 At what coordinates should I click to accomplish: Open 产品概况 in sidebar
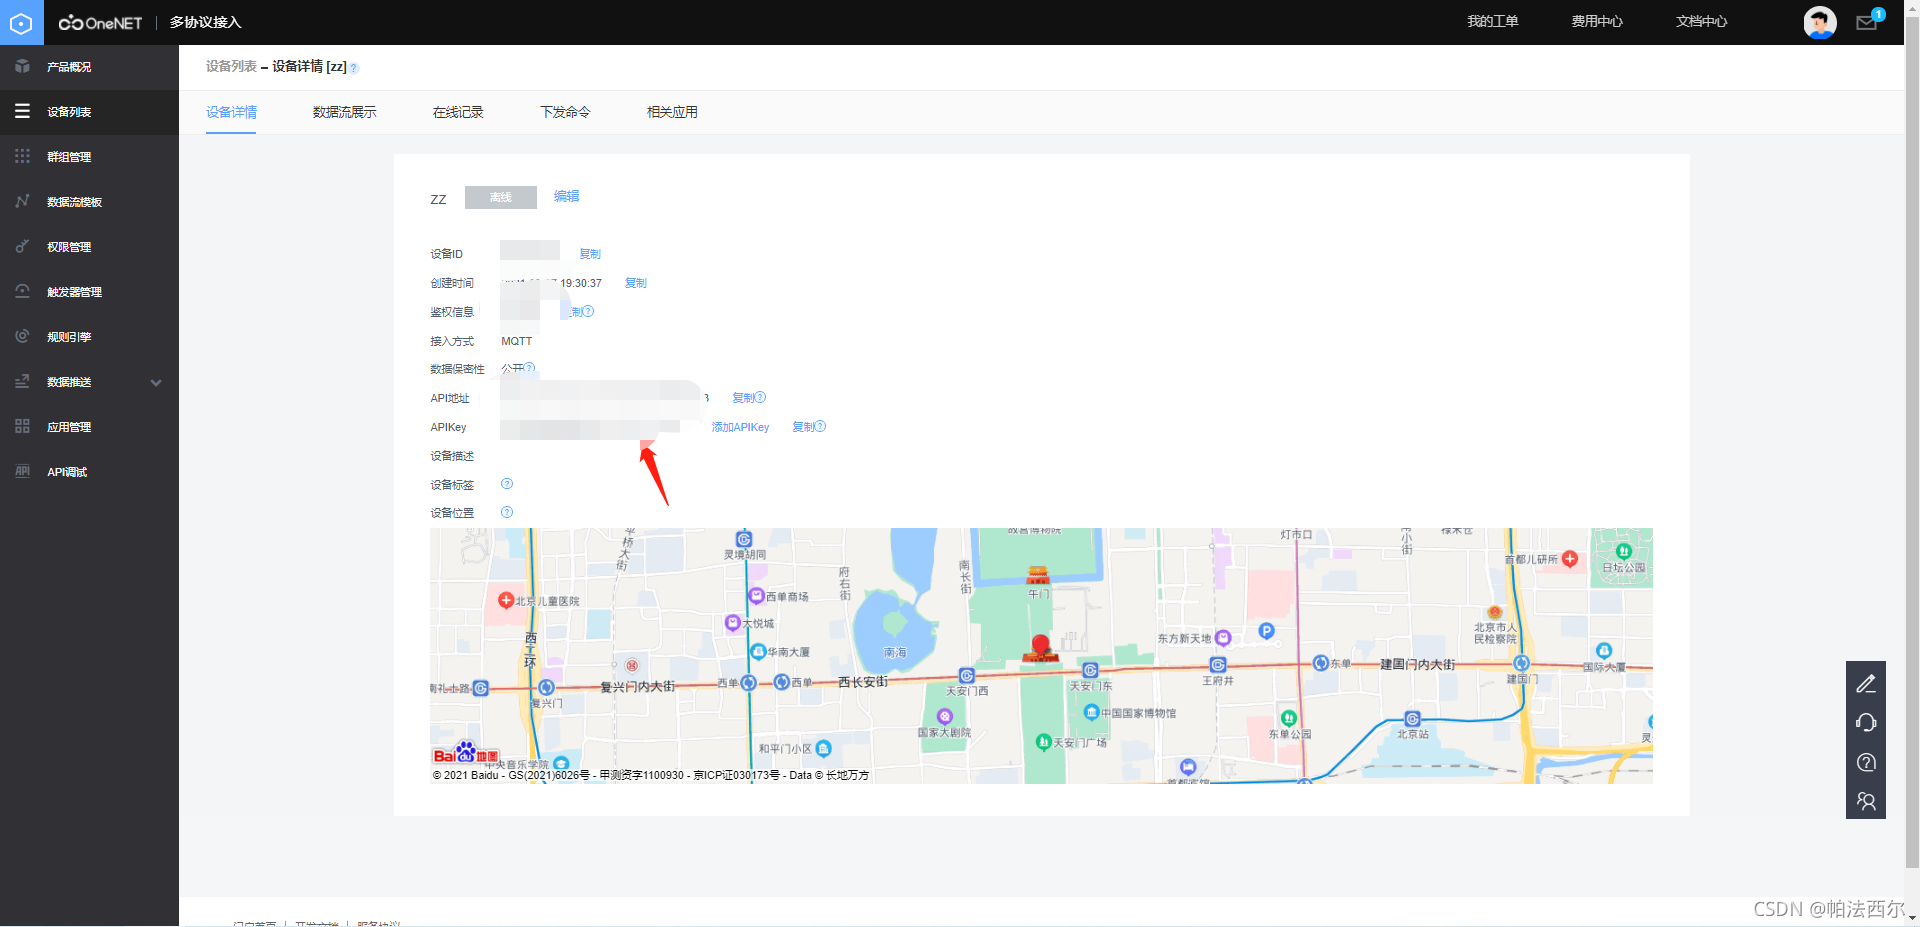click(x=69, y=67)
